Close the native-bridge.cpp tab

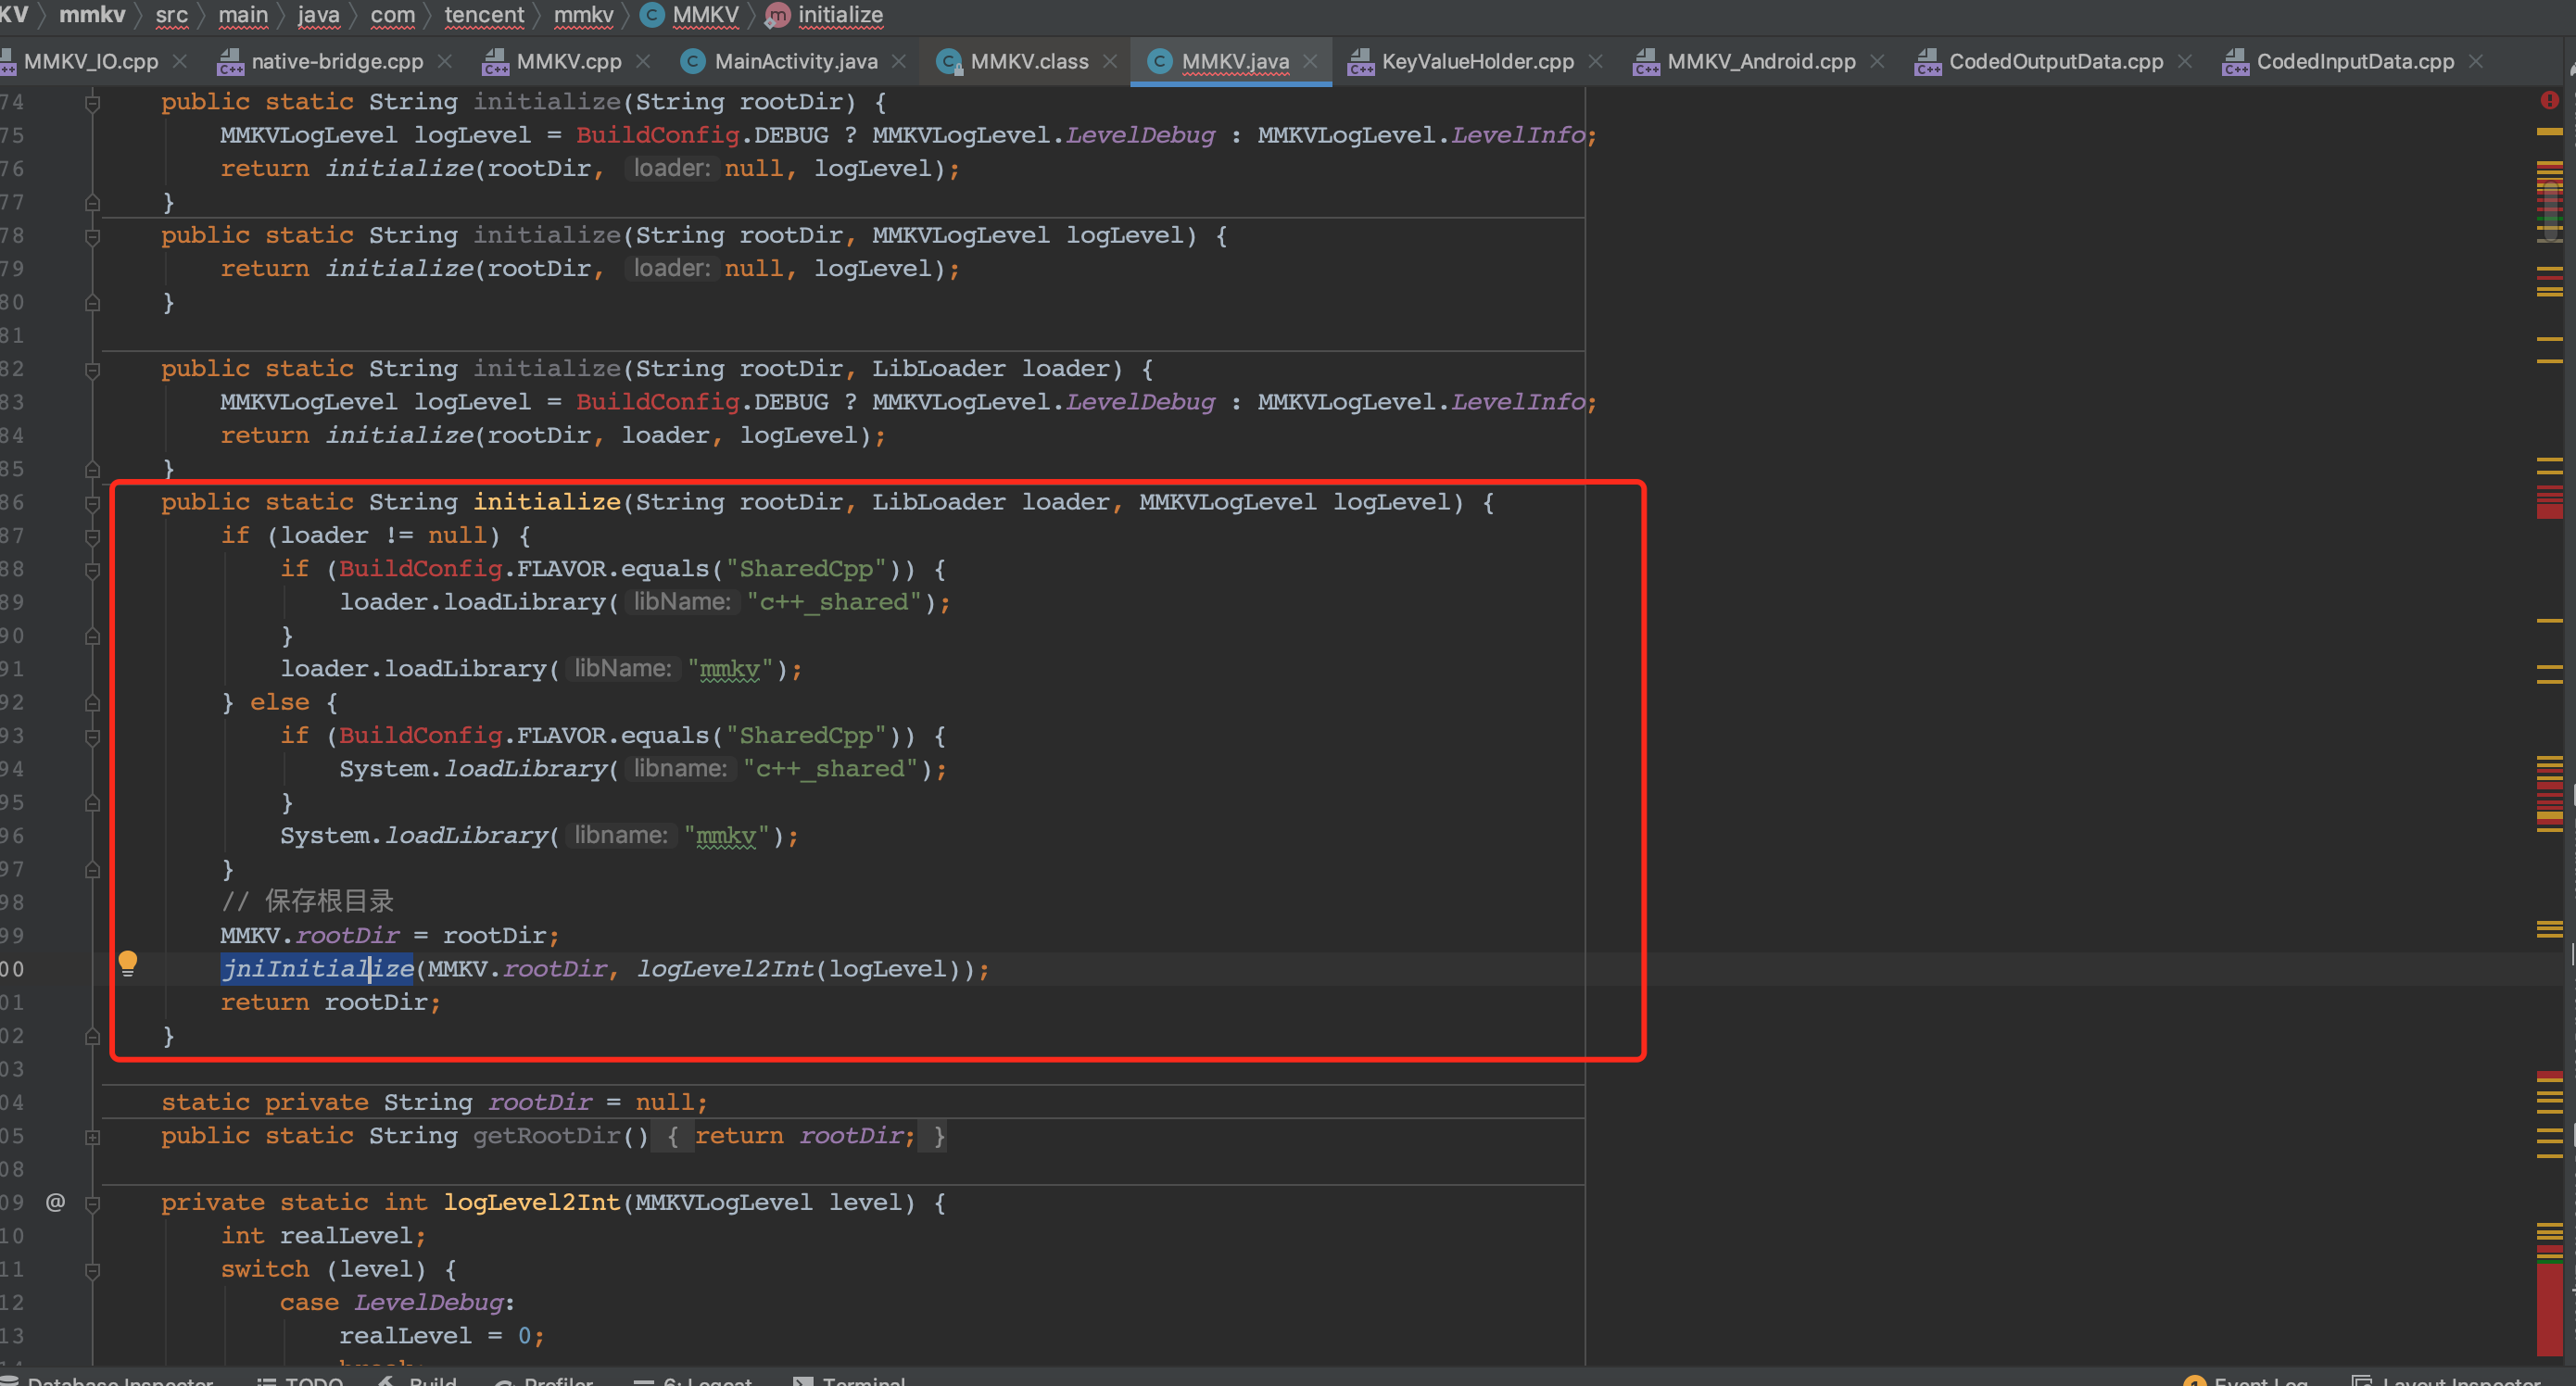(445, 61)
